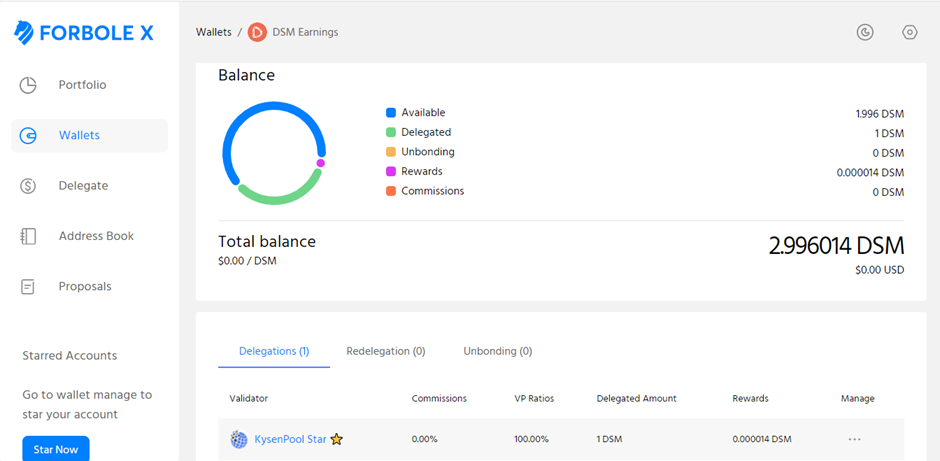Click the blue Available color swatch
940x461 pixels.
pyautogui.click(x=391, y=113)
